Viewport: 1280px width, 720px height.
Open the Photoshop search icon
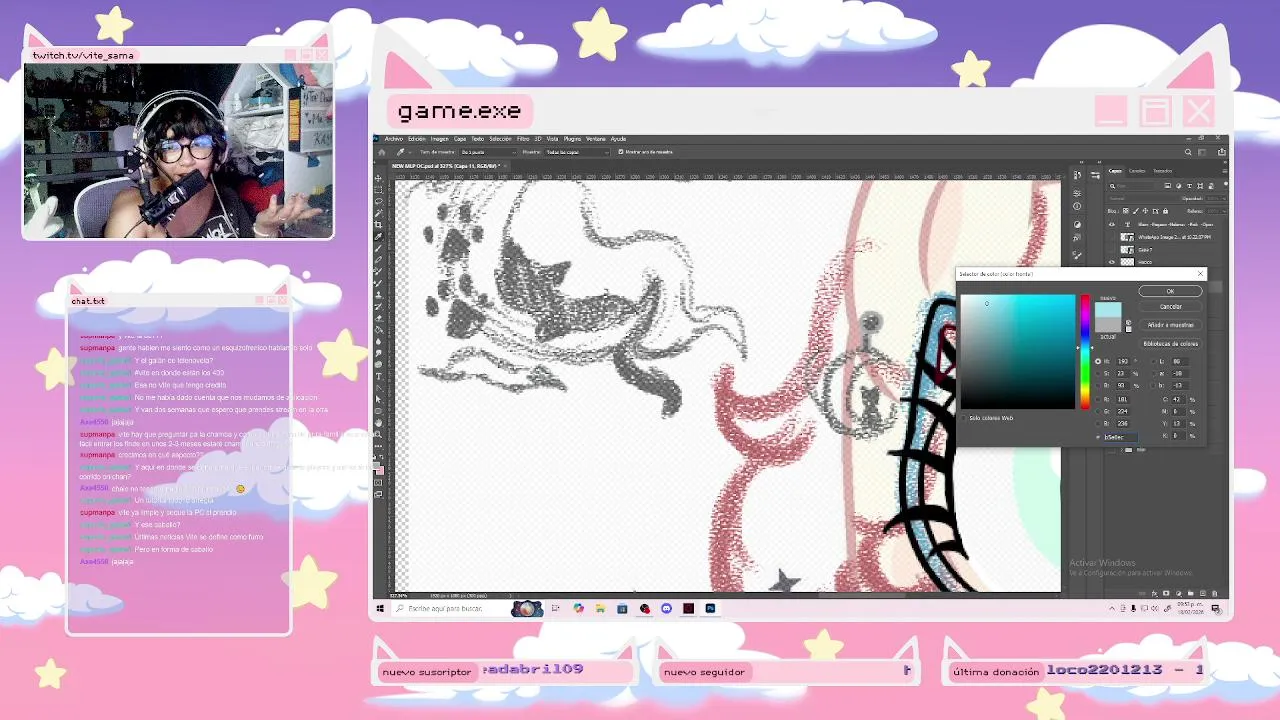click(1188, 152)
